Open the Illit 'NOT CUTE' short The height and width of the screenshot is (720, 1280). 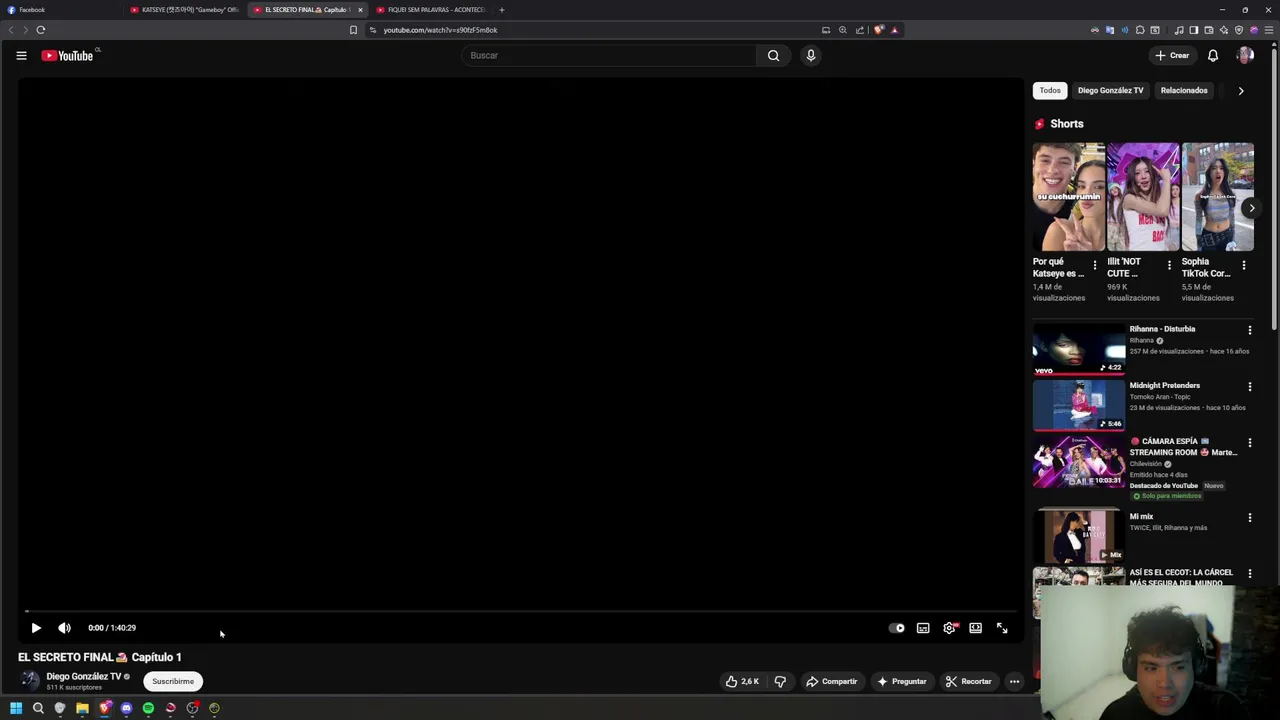[x=1143, y=197]
